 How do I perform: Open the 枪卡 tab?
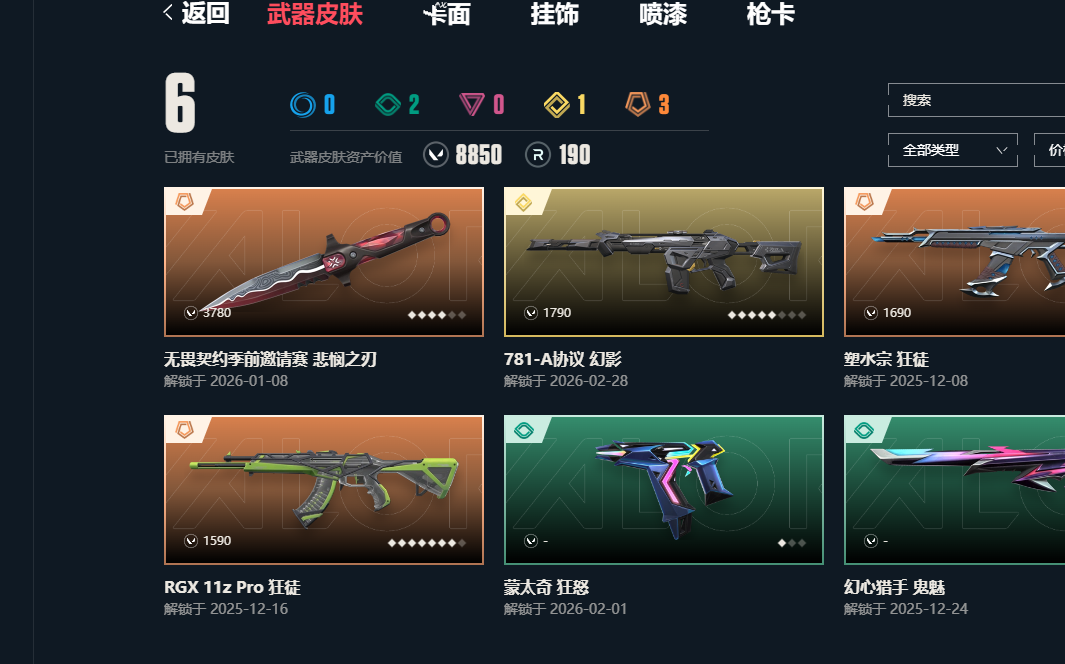tap(770, 14)
